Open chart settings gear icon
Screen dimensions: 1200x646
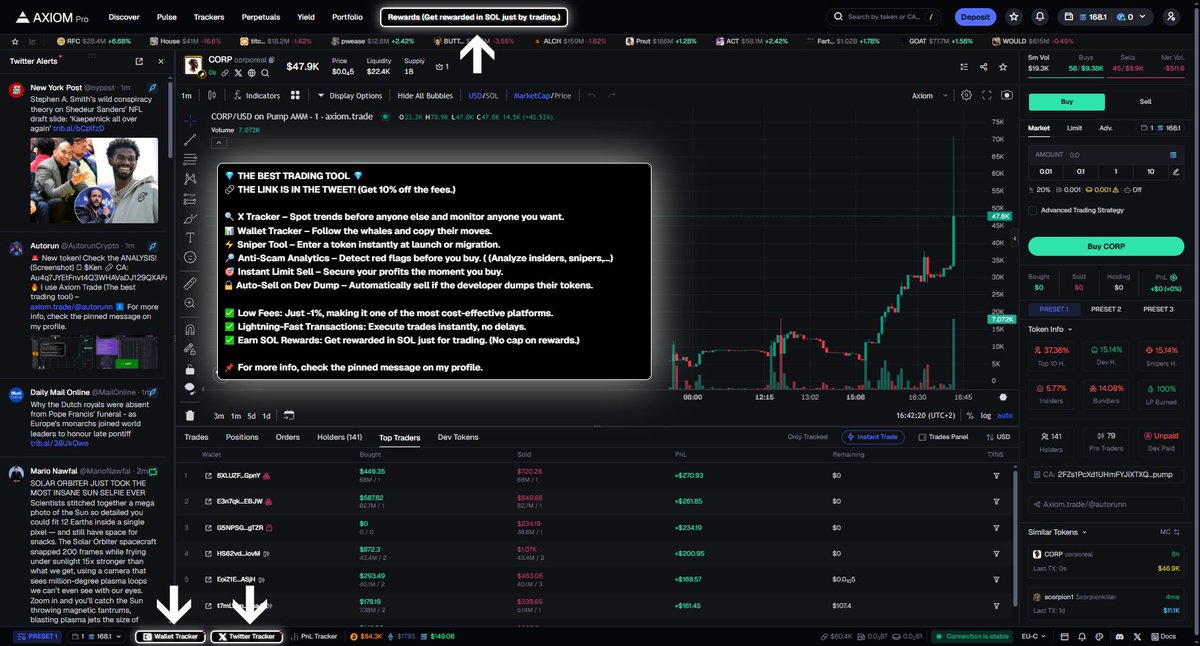click(x=966, y=96)
